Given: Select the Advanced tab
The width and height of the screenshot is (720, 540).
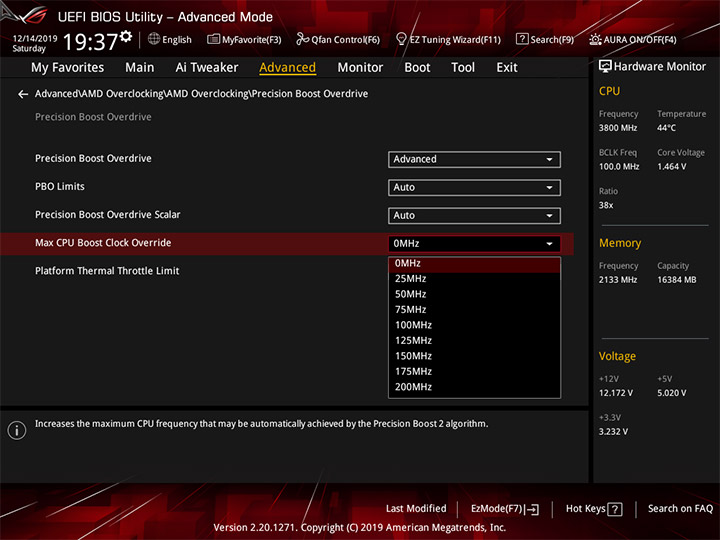Looking at the screenshot, I should point(287,68).
